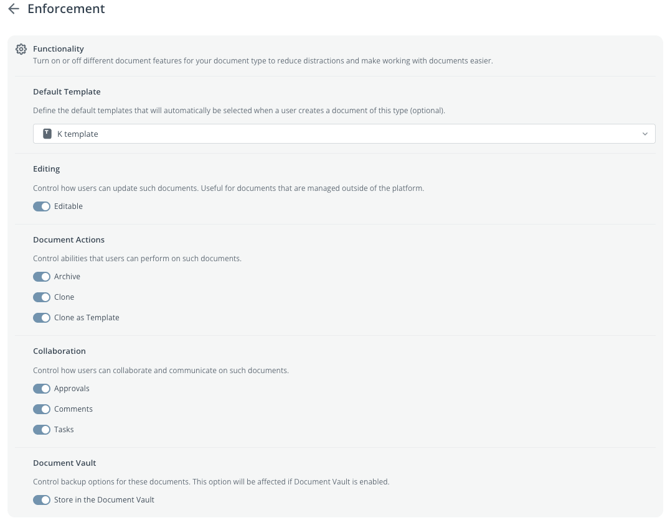
Task: Turn off the Clone toggle
Action: pyautogui.click(x=41, y=297)
